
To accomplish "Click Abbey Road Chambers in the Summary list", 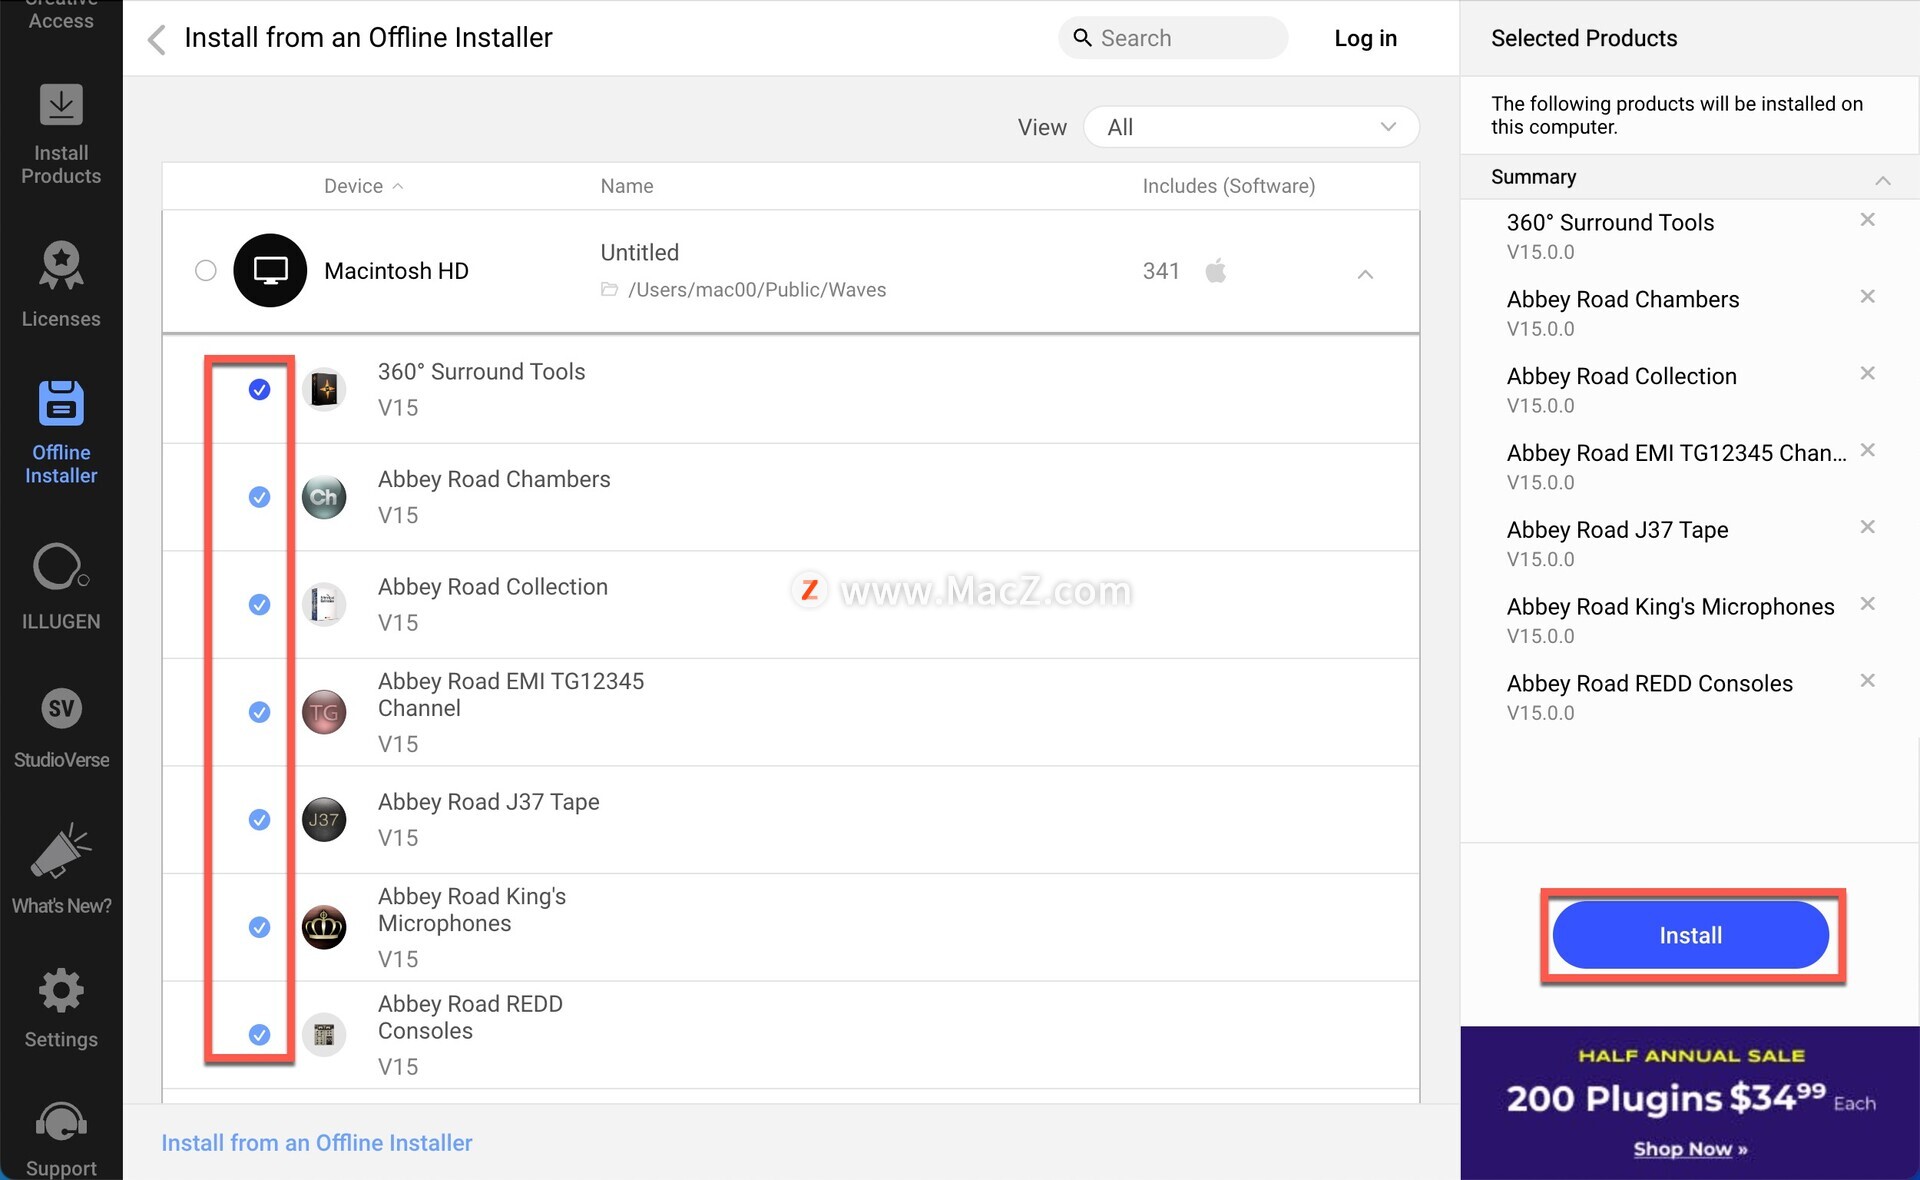I will (x=1623, y=299).
